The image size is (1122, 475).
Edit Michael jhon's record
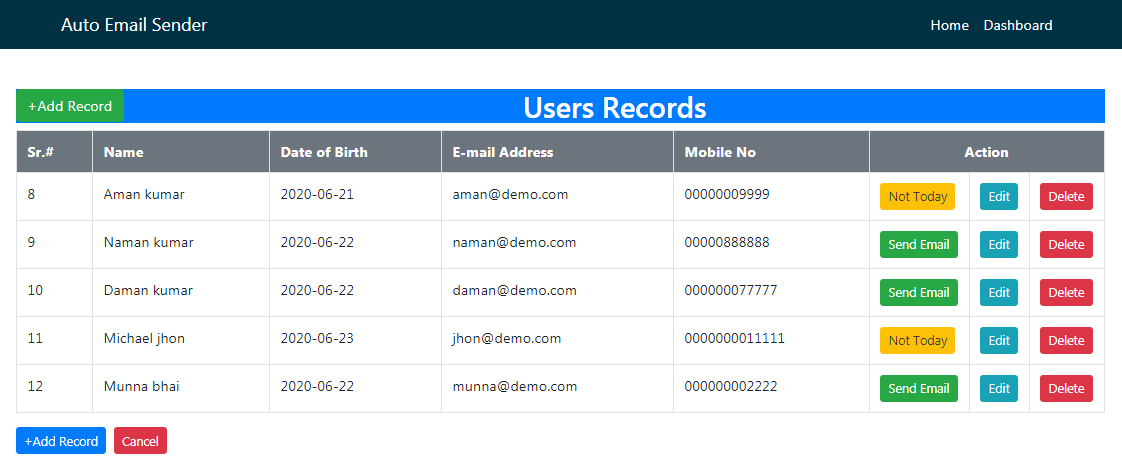[x=998, y=340]
